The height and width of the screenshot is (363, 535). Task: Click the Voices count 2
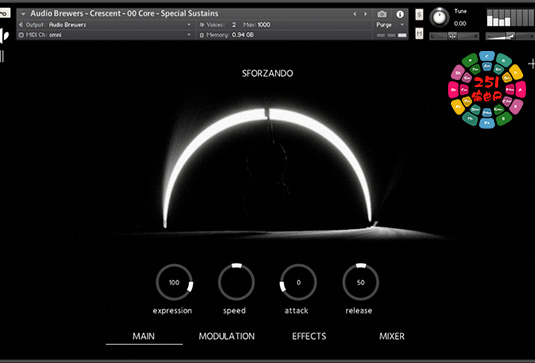click(x=234, y=25)
